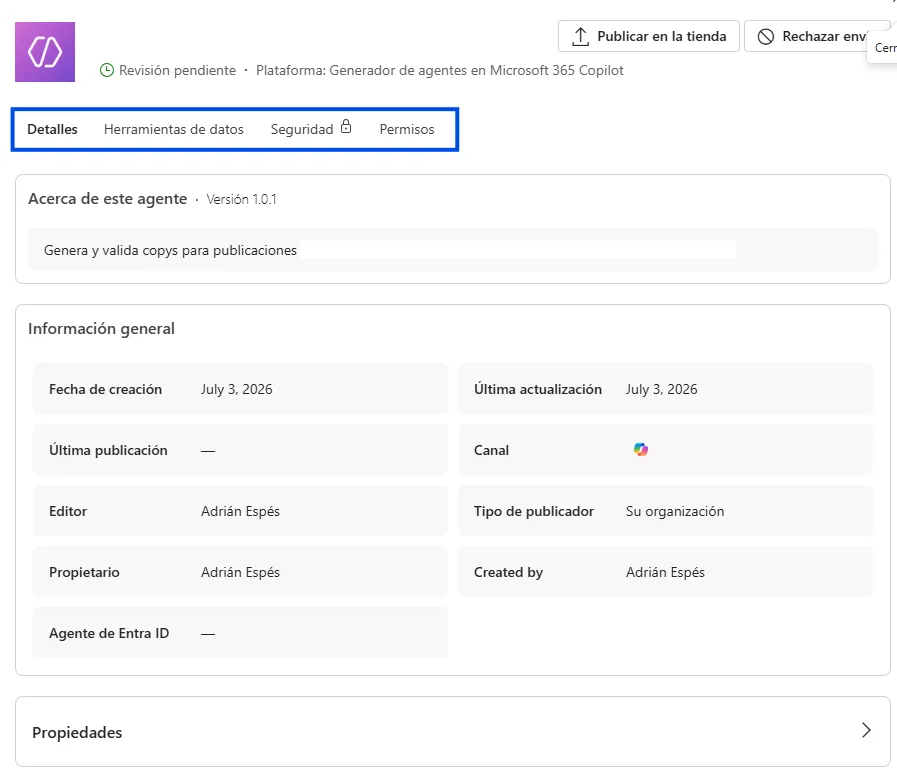897x771 pixels.
Task: Click the Rechazar envío button
Action: click(x=817, y=36)
